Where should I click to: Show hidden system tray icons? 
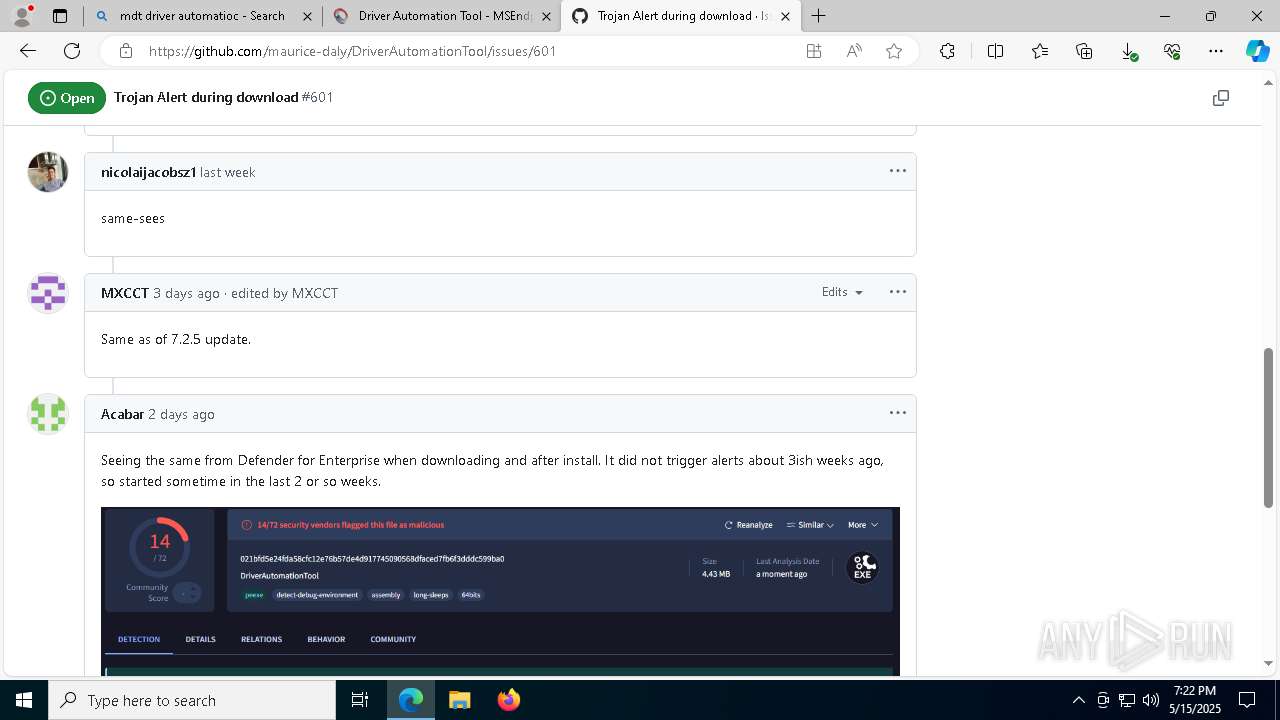coord(1078,700)
